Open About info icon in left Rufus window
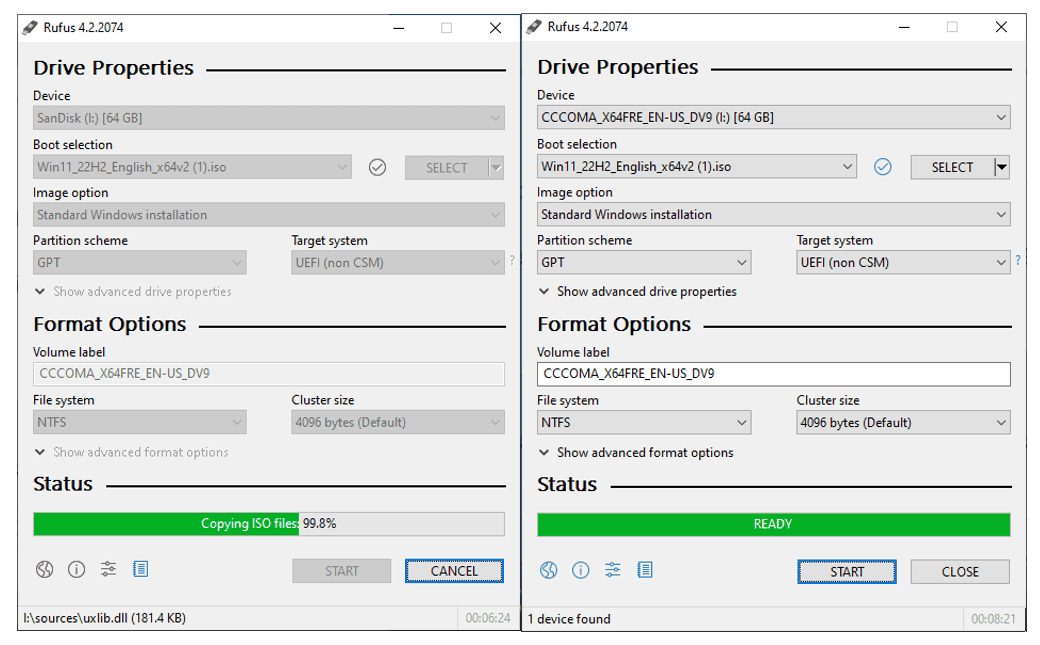Image resolution: width=1040 pixels, height=645 pixels. 76,569
